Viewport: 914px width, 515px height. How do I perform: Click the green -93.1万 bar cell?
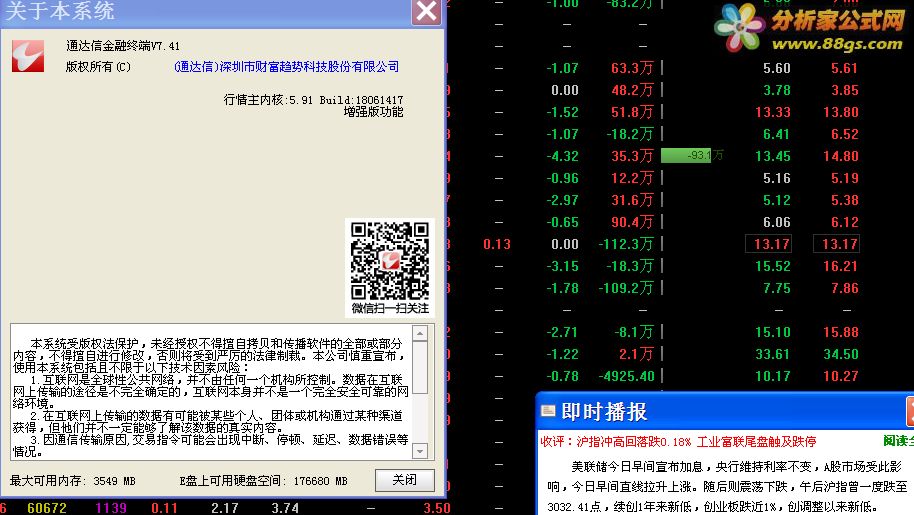pyautogui.click(x=687, y=156)
